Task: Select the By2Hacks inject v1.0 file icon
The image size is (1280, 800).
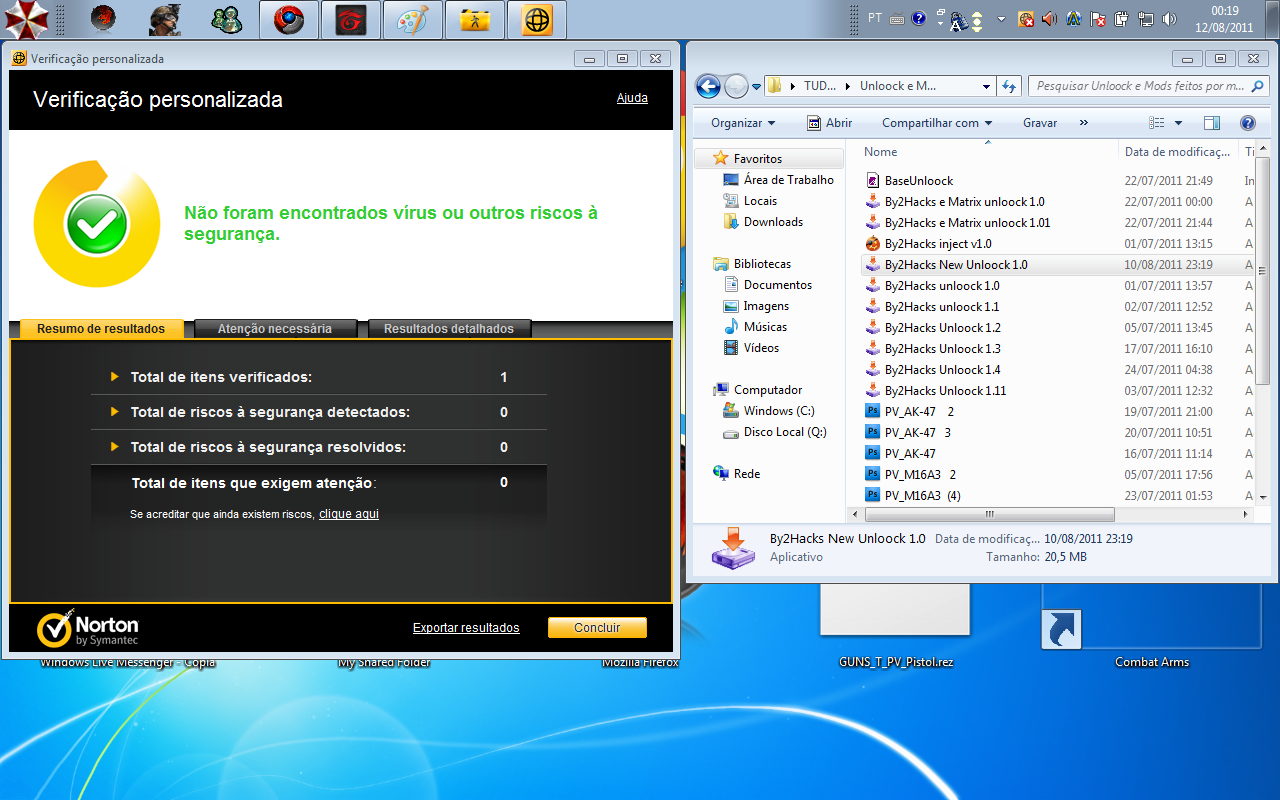Action: tap(873, 244)
